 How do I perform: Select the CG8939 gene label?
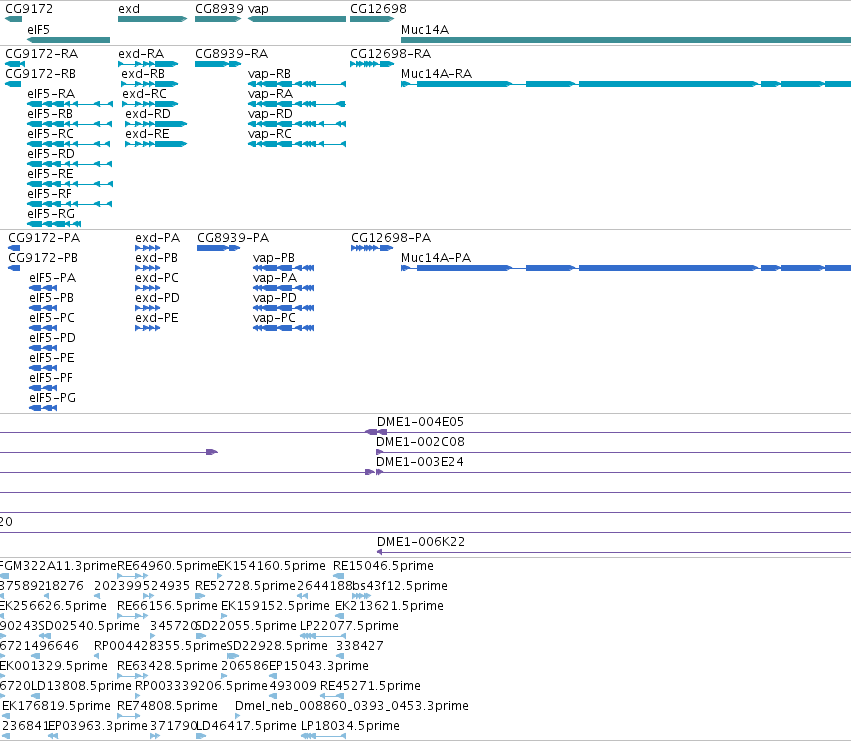(x=219, y=9)
